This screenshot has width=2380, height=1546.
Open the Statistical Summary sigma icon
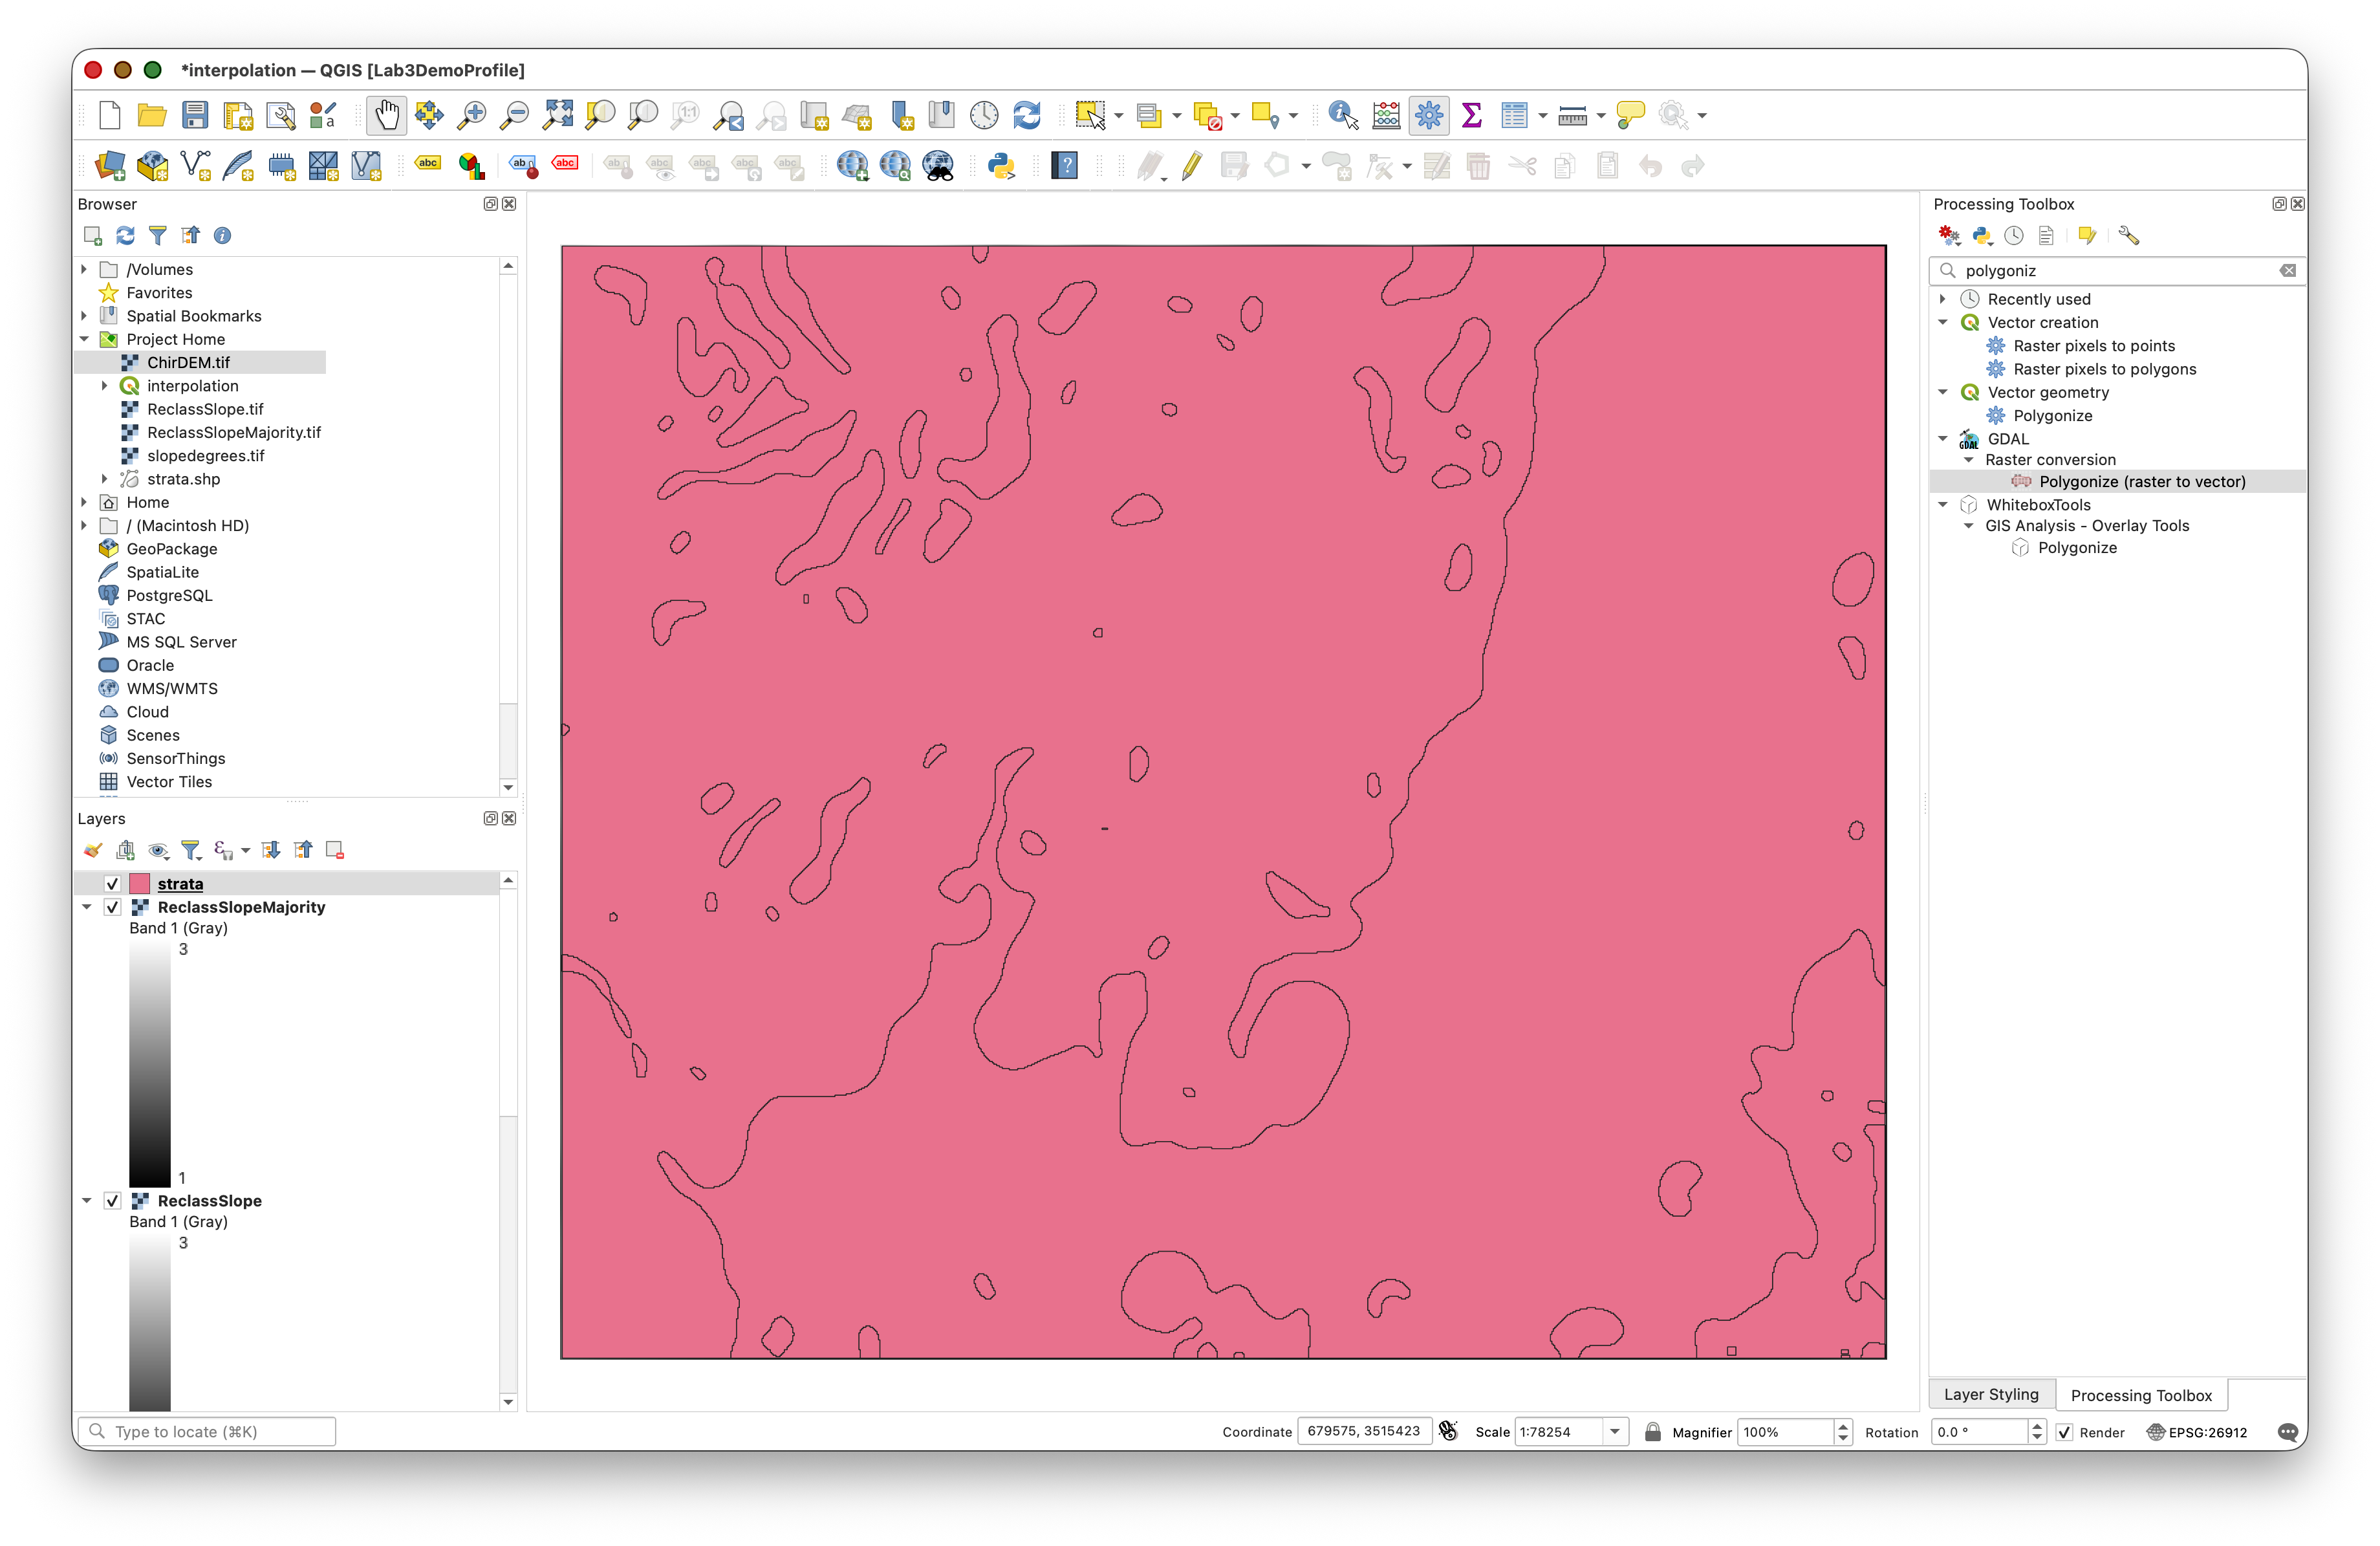1471,116
